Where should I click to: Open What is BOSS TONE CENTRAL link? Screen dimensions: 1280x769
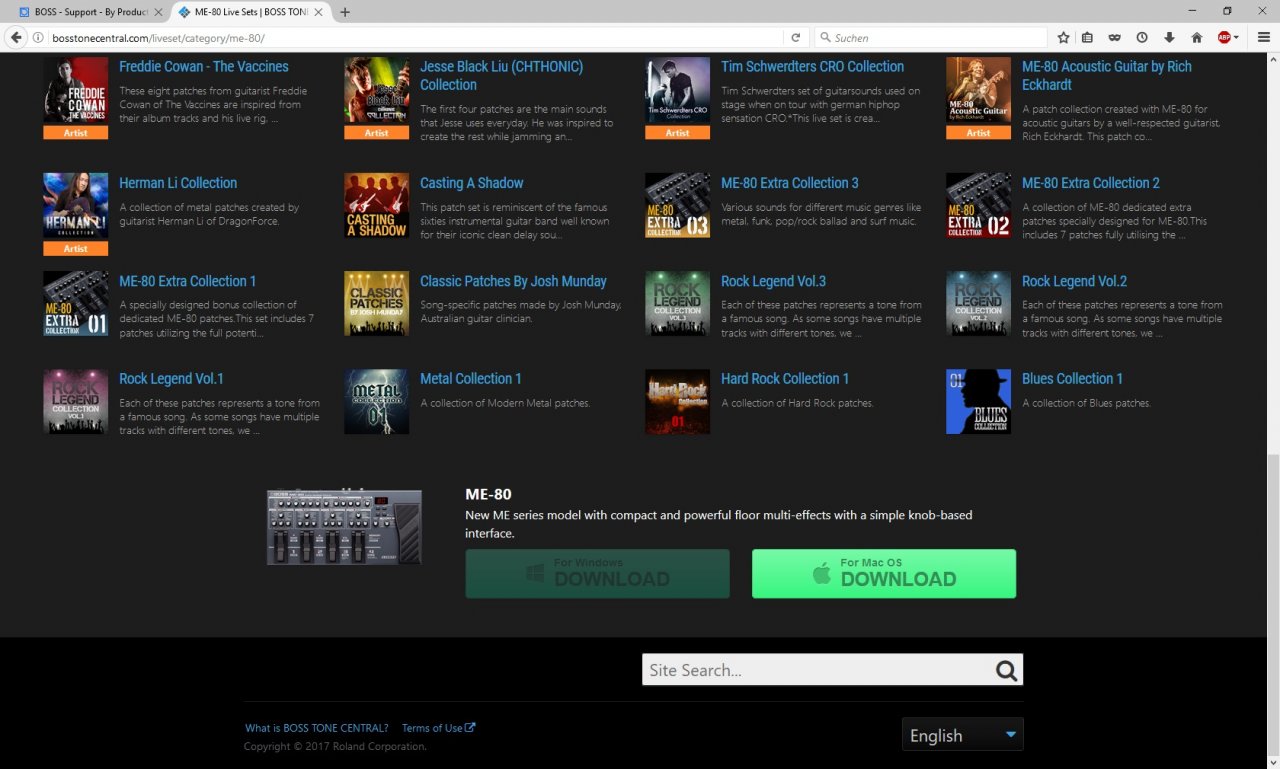pos(317,728)
